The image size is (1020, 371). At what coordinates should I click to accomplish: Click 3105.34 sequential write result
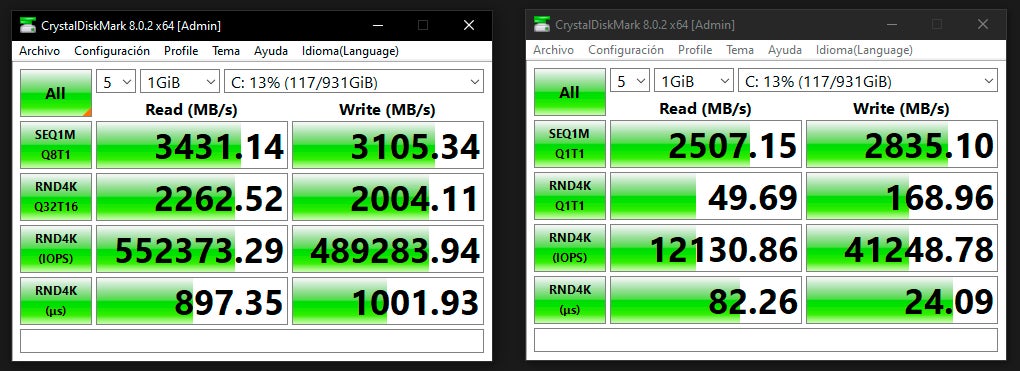click(388, 145)
